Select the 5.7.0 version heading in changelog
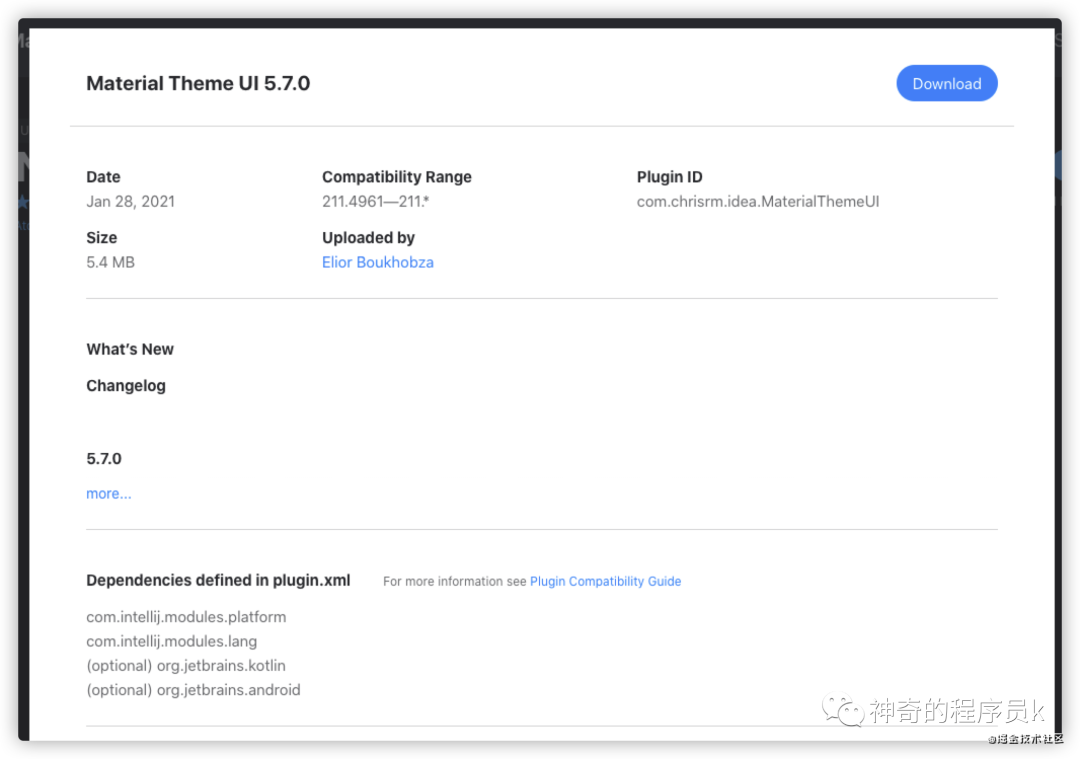Image resolution: width=1080 pixels, height=759 pixels. coord(104,458)
